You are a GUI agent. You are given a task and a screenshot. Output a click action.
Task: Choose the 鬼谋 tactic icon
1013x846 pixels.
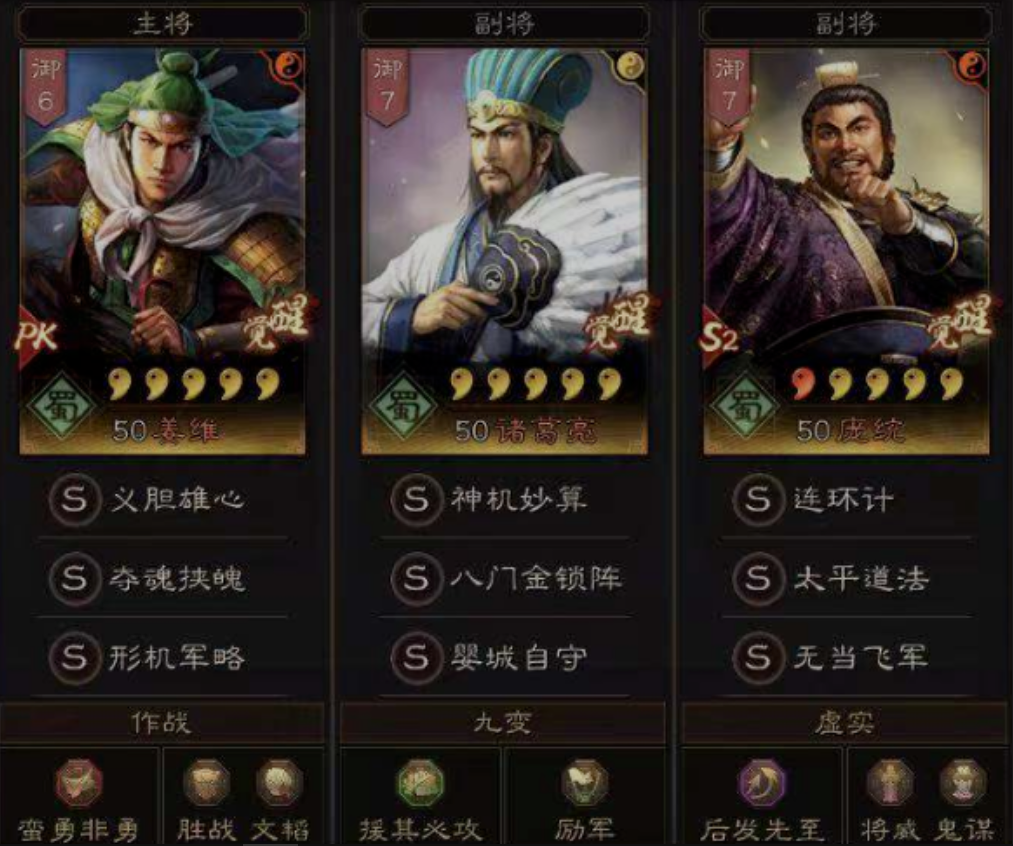click(x=963, y=783)
